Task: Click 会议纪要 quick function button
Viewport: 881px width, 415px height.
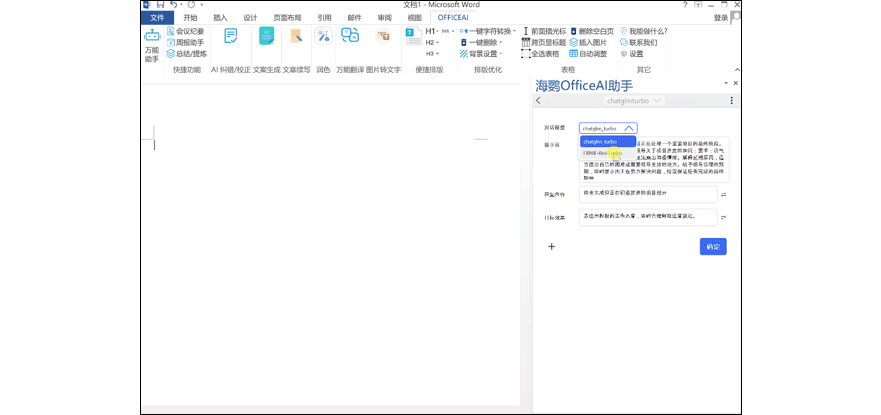Action: [x=184, y=32]
